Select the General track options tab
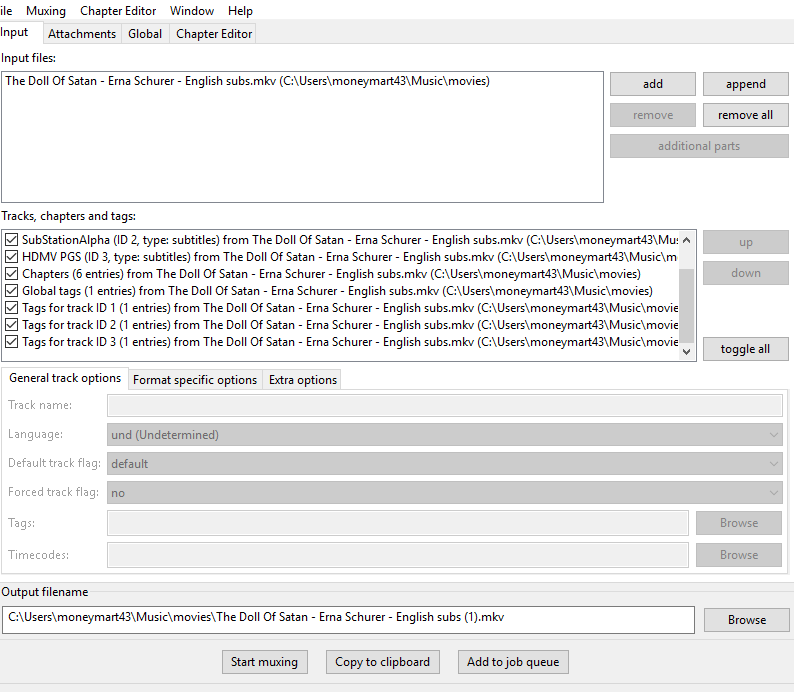 (65, 378)
